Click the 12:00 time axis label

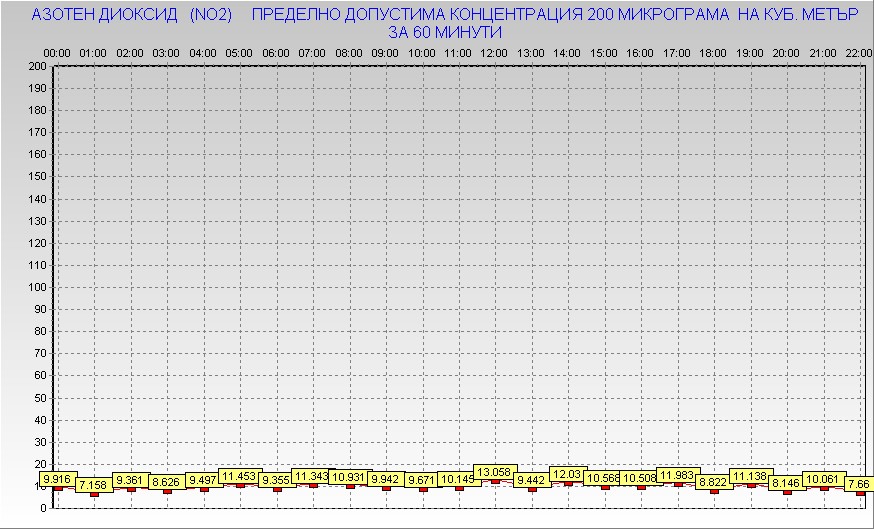click(x=494, y=52)
